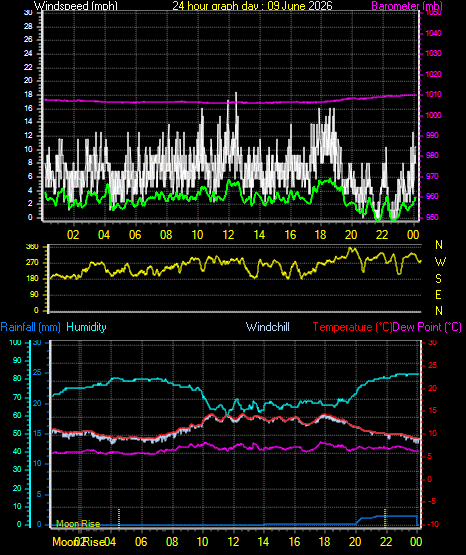
Task: Click wind direction scale value 360
Action: (x=32, y=247)
